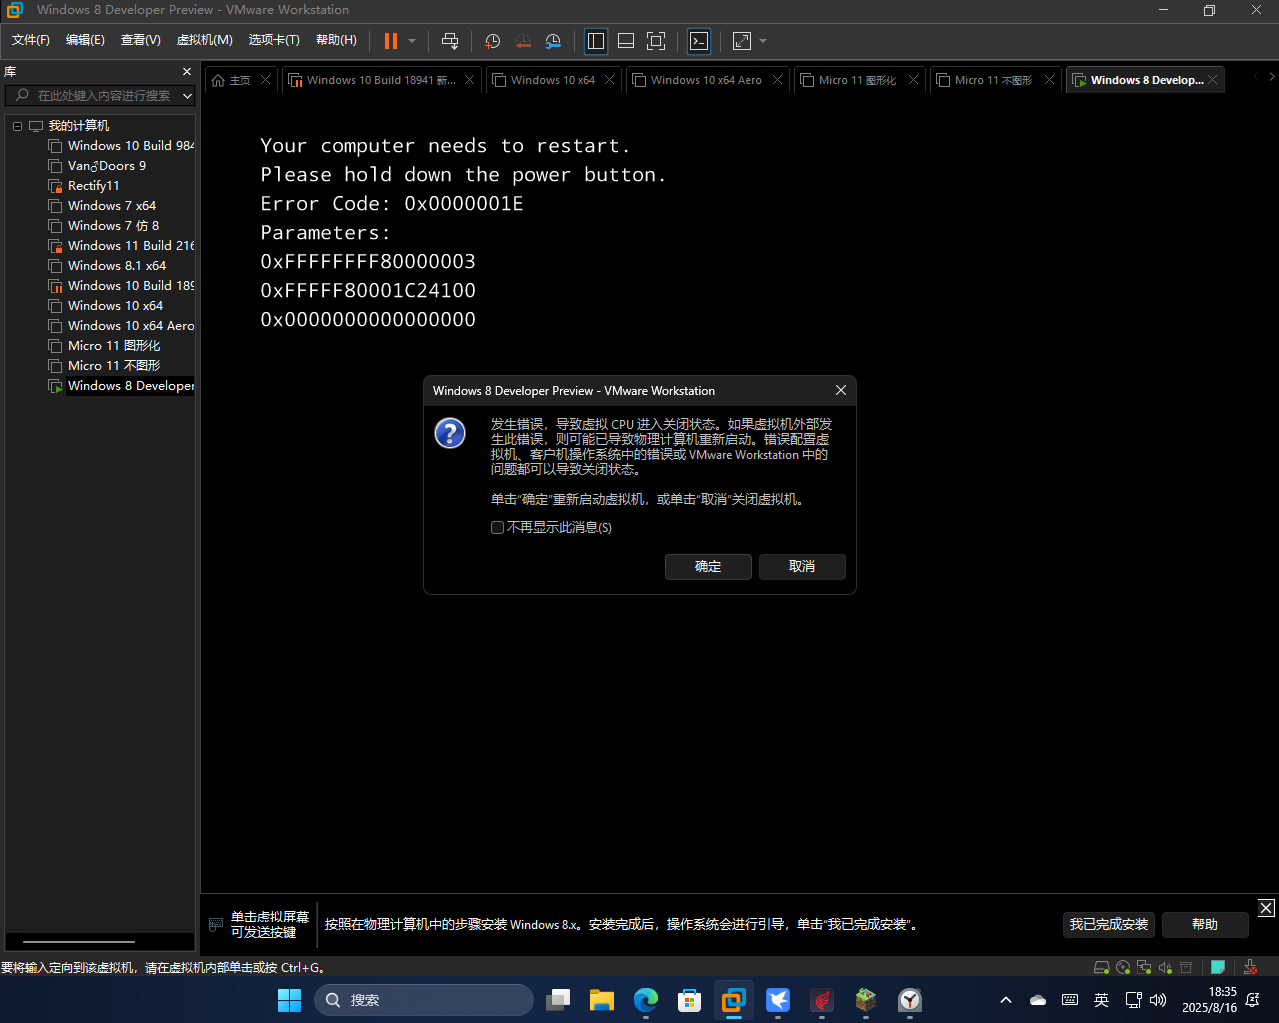1279x1023 pixels.
Task: Collapse the 我的计算机 tree node
Action: click(x=17, y=126)
